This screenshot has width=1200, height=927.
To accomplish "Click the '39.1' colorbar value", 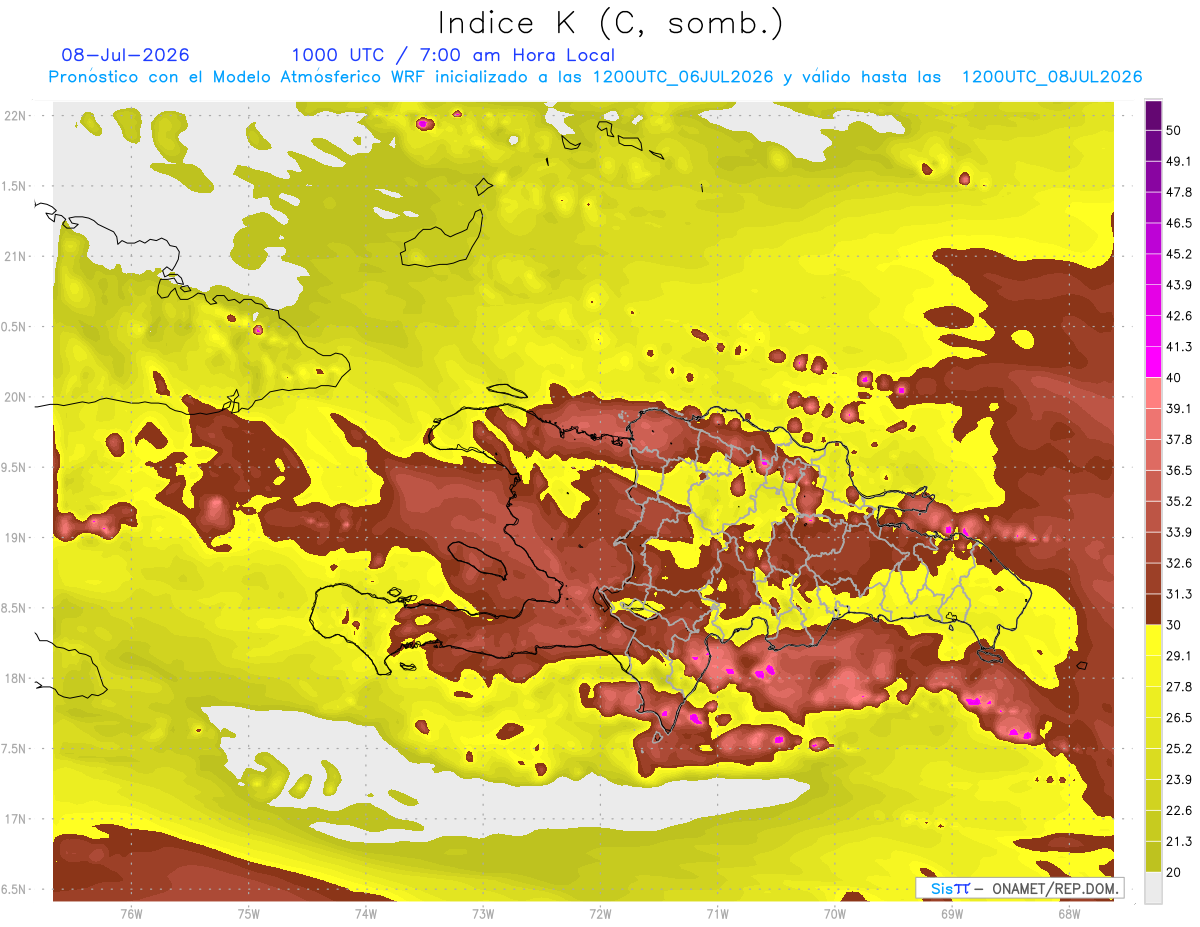I will pyautogui.click(x=1179, y=408).
